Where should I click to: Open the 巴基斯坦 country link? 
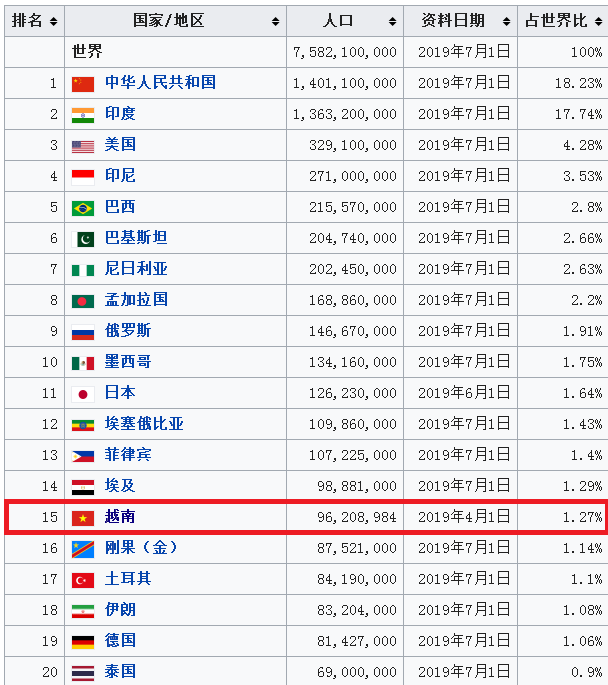click(x=136, y=237)
